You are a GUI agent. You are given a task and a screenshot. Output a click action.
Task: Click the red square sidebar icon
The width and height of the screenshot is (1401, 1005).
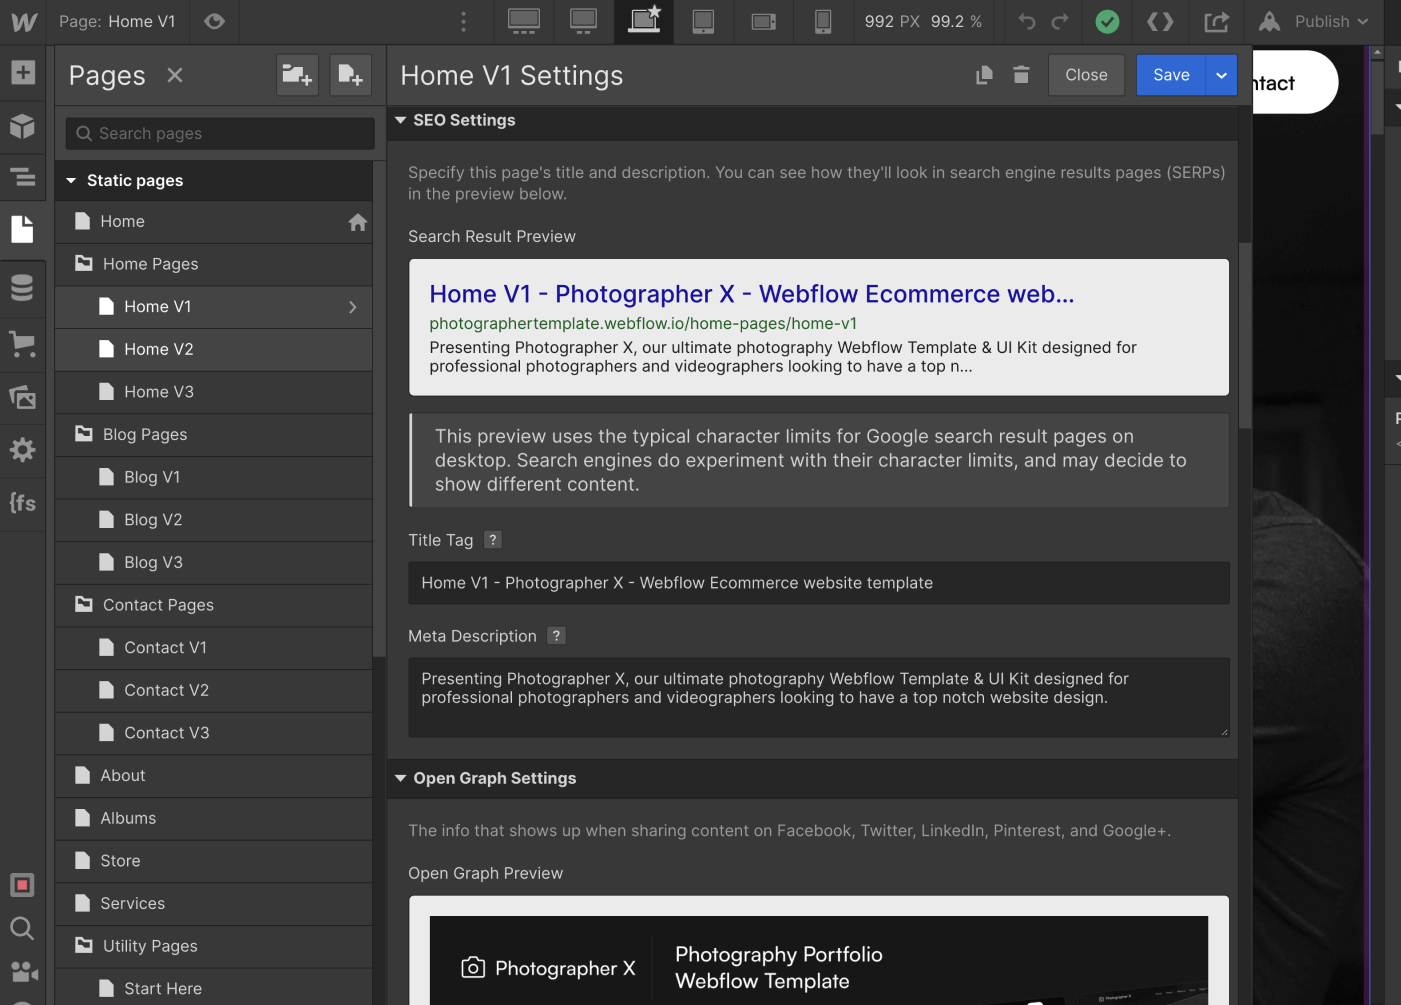click(x=22, y=885)
